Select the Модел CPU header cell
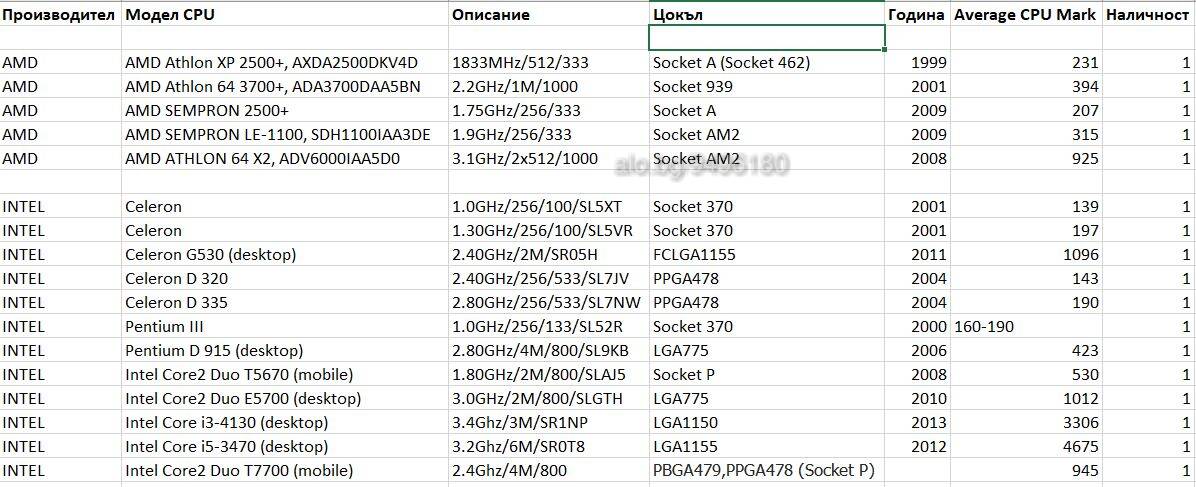The width and height of the screenshot is (1196, 487). tap(285, 15)
